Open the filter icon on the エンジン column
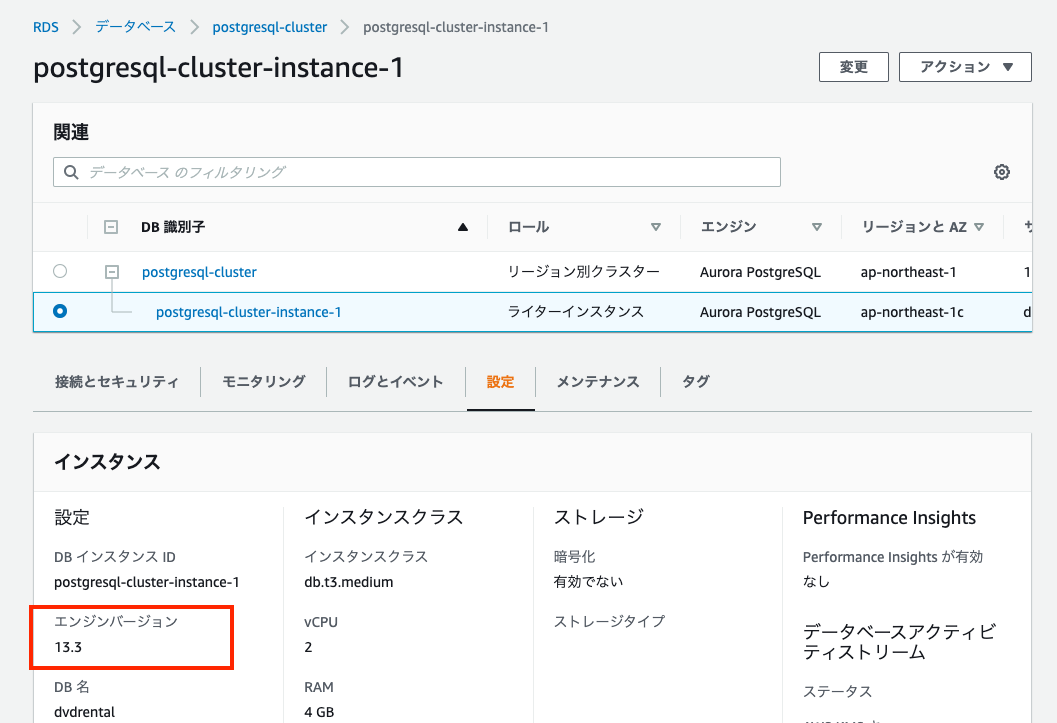This screenshot has height=723, width=1057. (817, 226)
